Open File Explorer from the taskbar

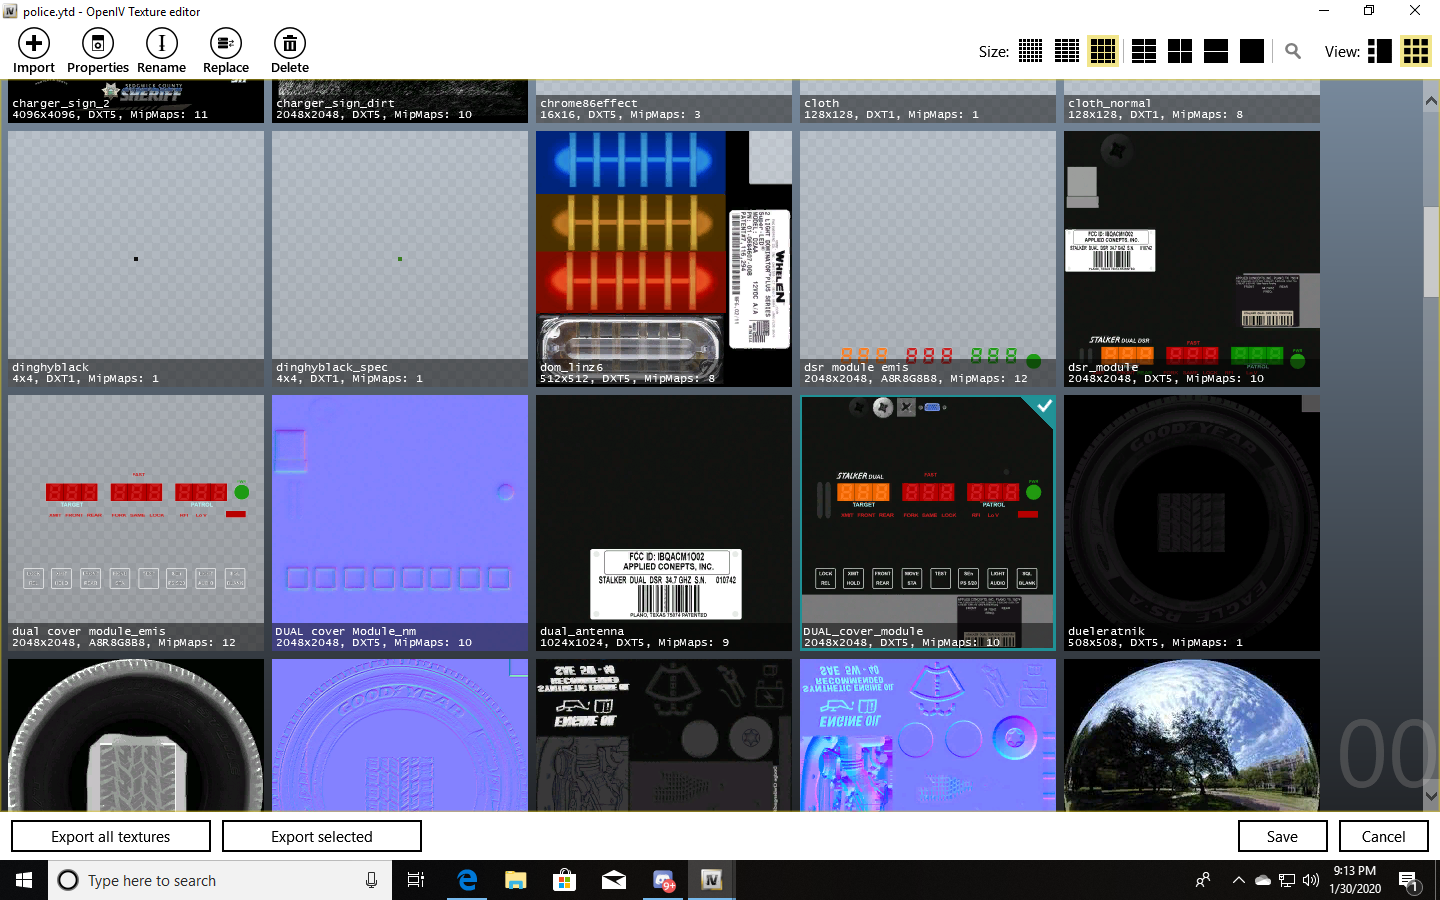(516, 880)
